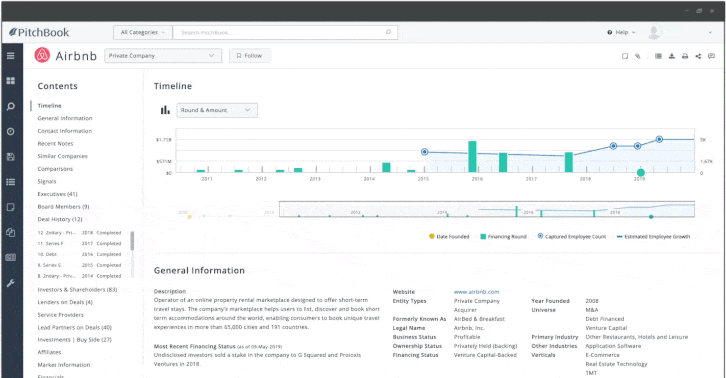Click the timeline range selector overview strip

pos(487,209)
